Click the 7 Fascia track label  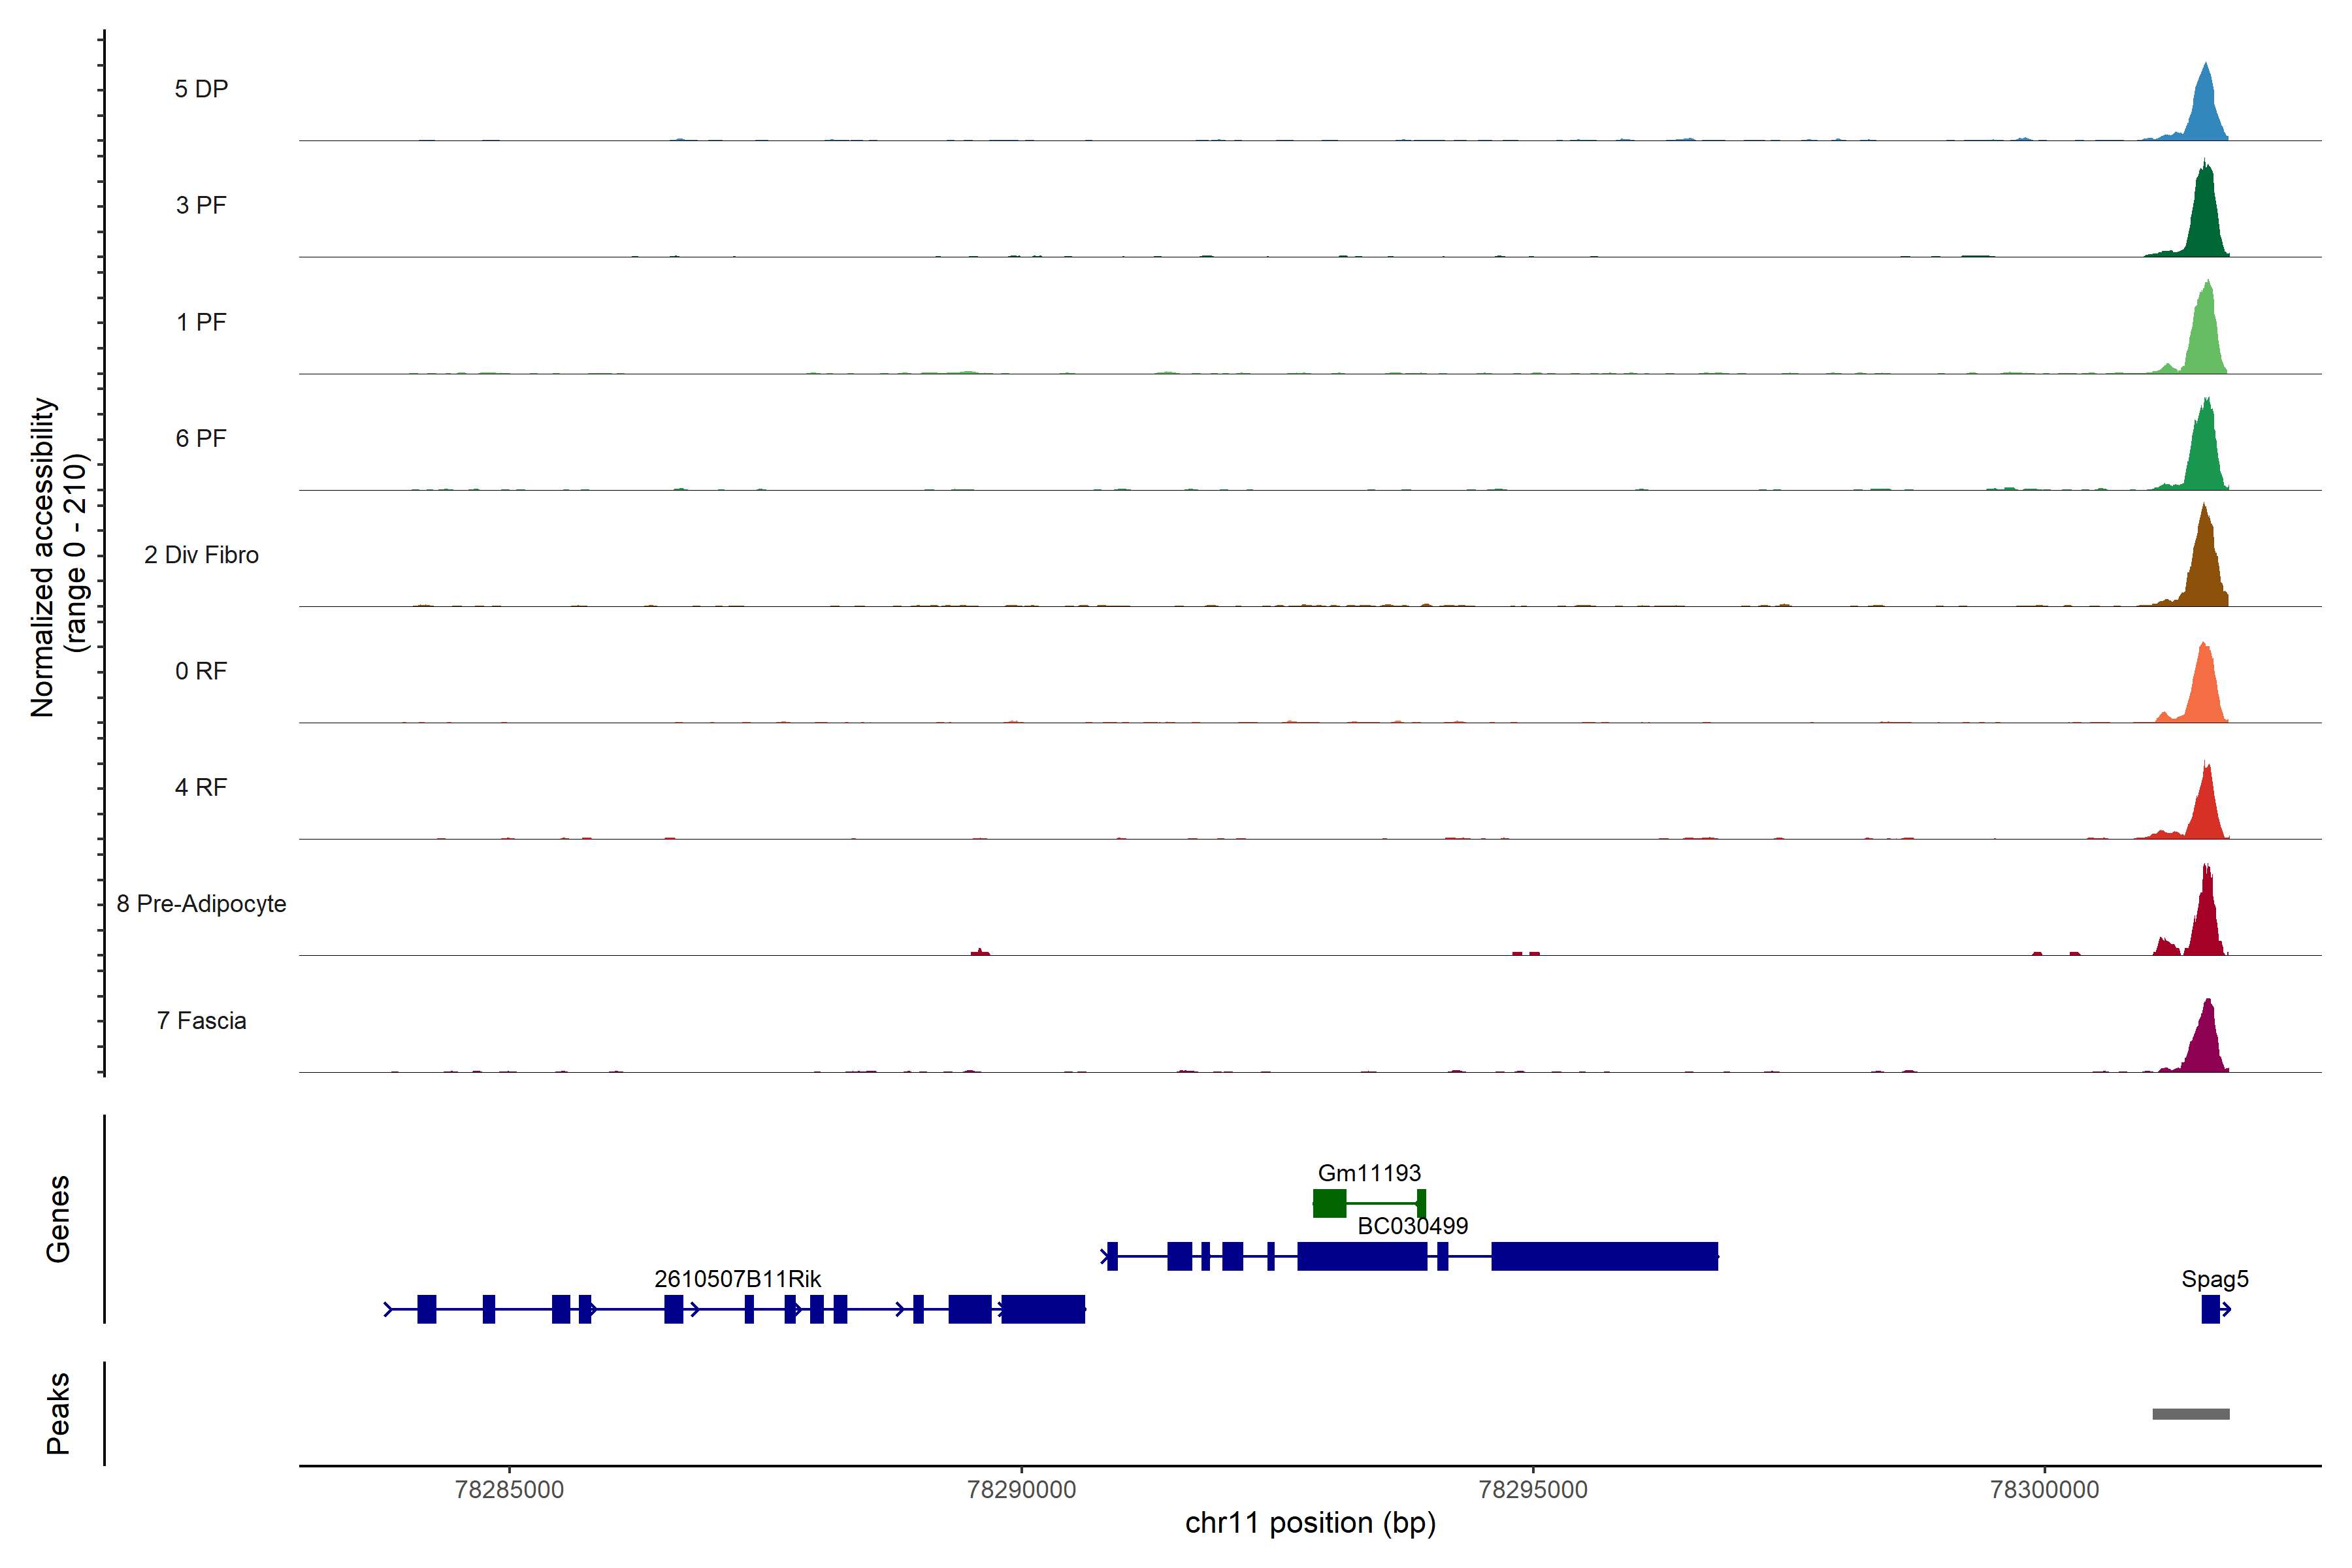201,1021
